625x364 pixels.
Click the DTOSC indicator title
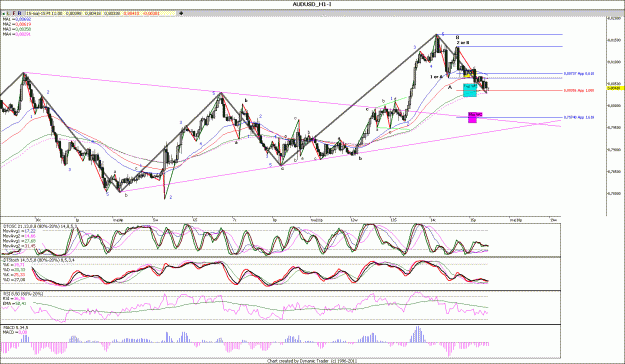coord(40,226)
